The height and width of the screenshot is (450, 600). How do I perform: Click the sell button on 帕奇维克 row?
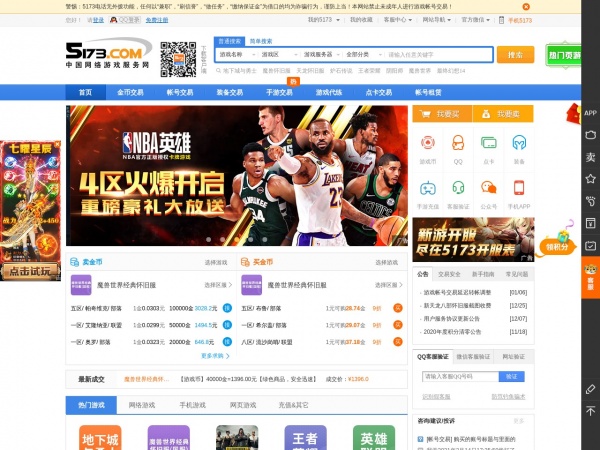(227, 308)
